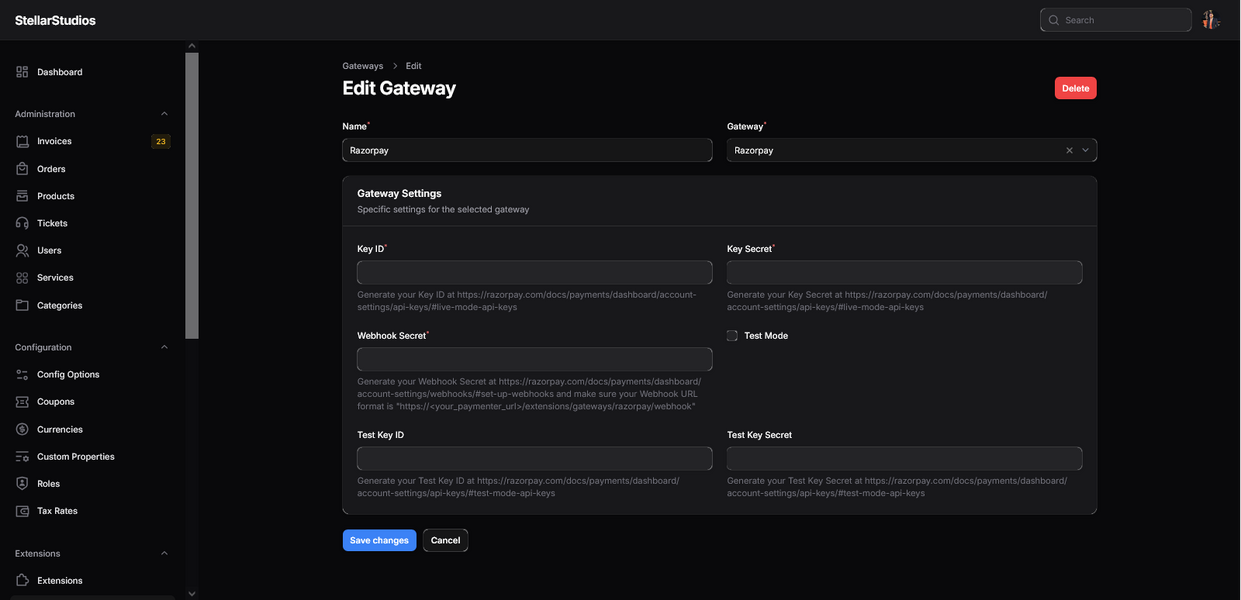Viewport: 1241px width, 600px height.
Task: Open the Gateway dropdown chevron
Action: 1086,150
